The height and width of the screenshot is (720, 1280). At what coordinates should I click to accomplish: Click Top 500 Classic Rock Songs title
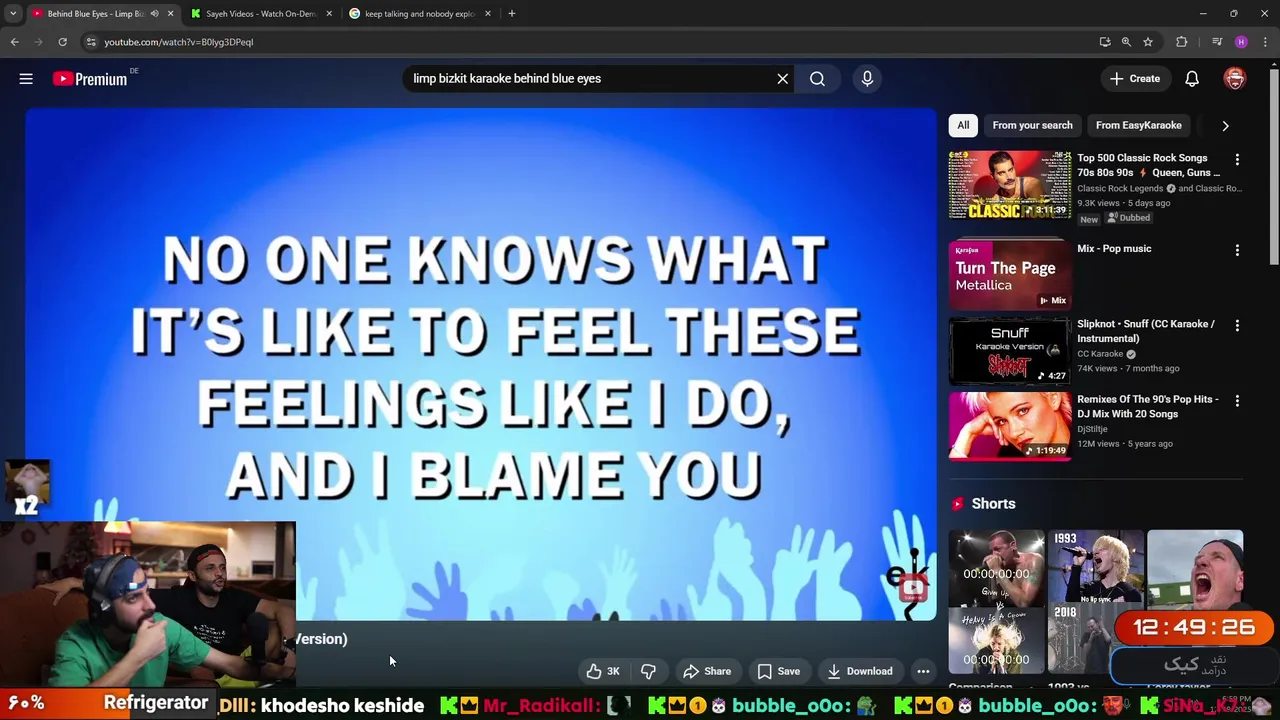coord(1149,165)
